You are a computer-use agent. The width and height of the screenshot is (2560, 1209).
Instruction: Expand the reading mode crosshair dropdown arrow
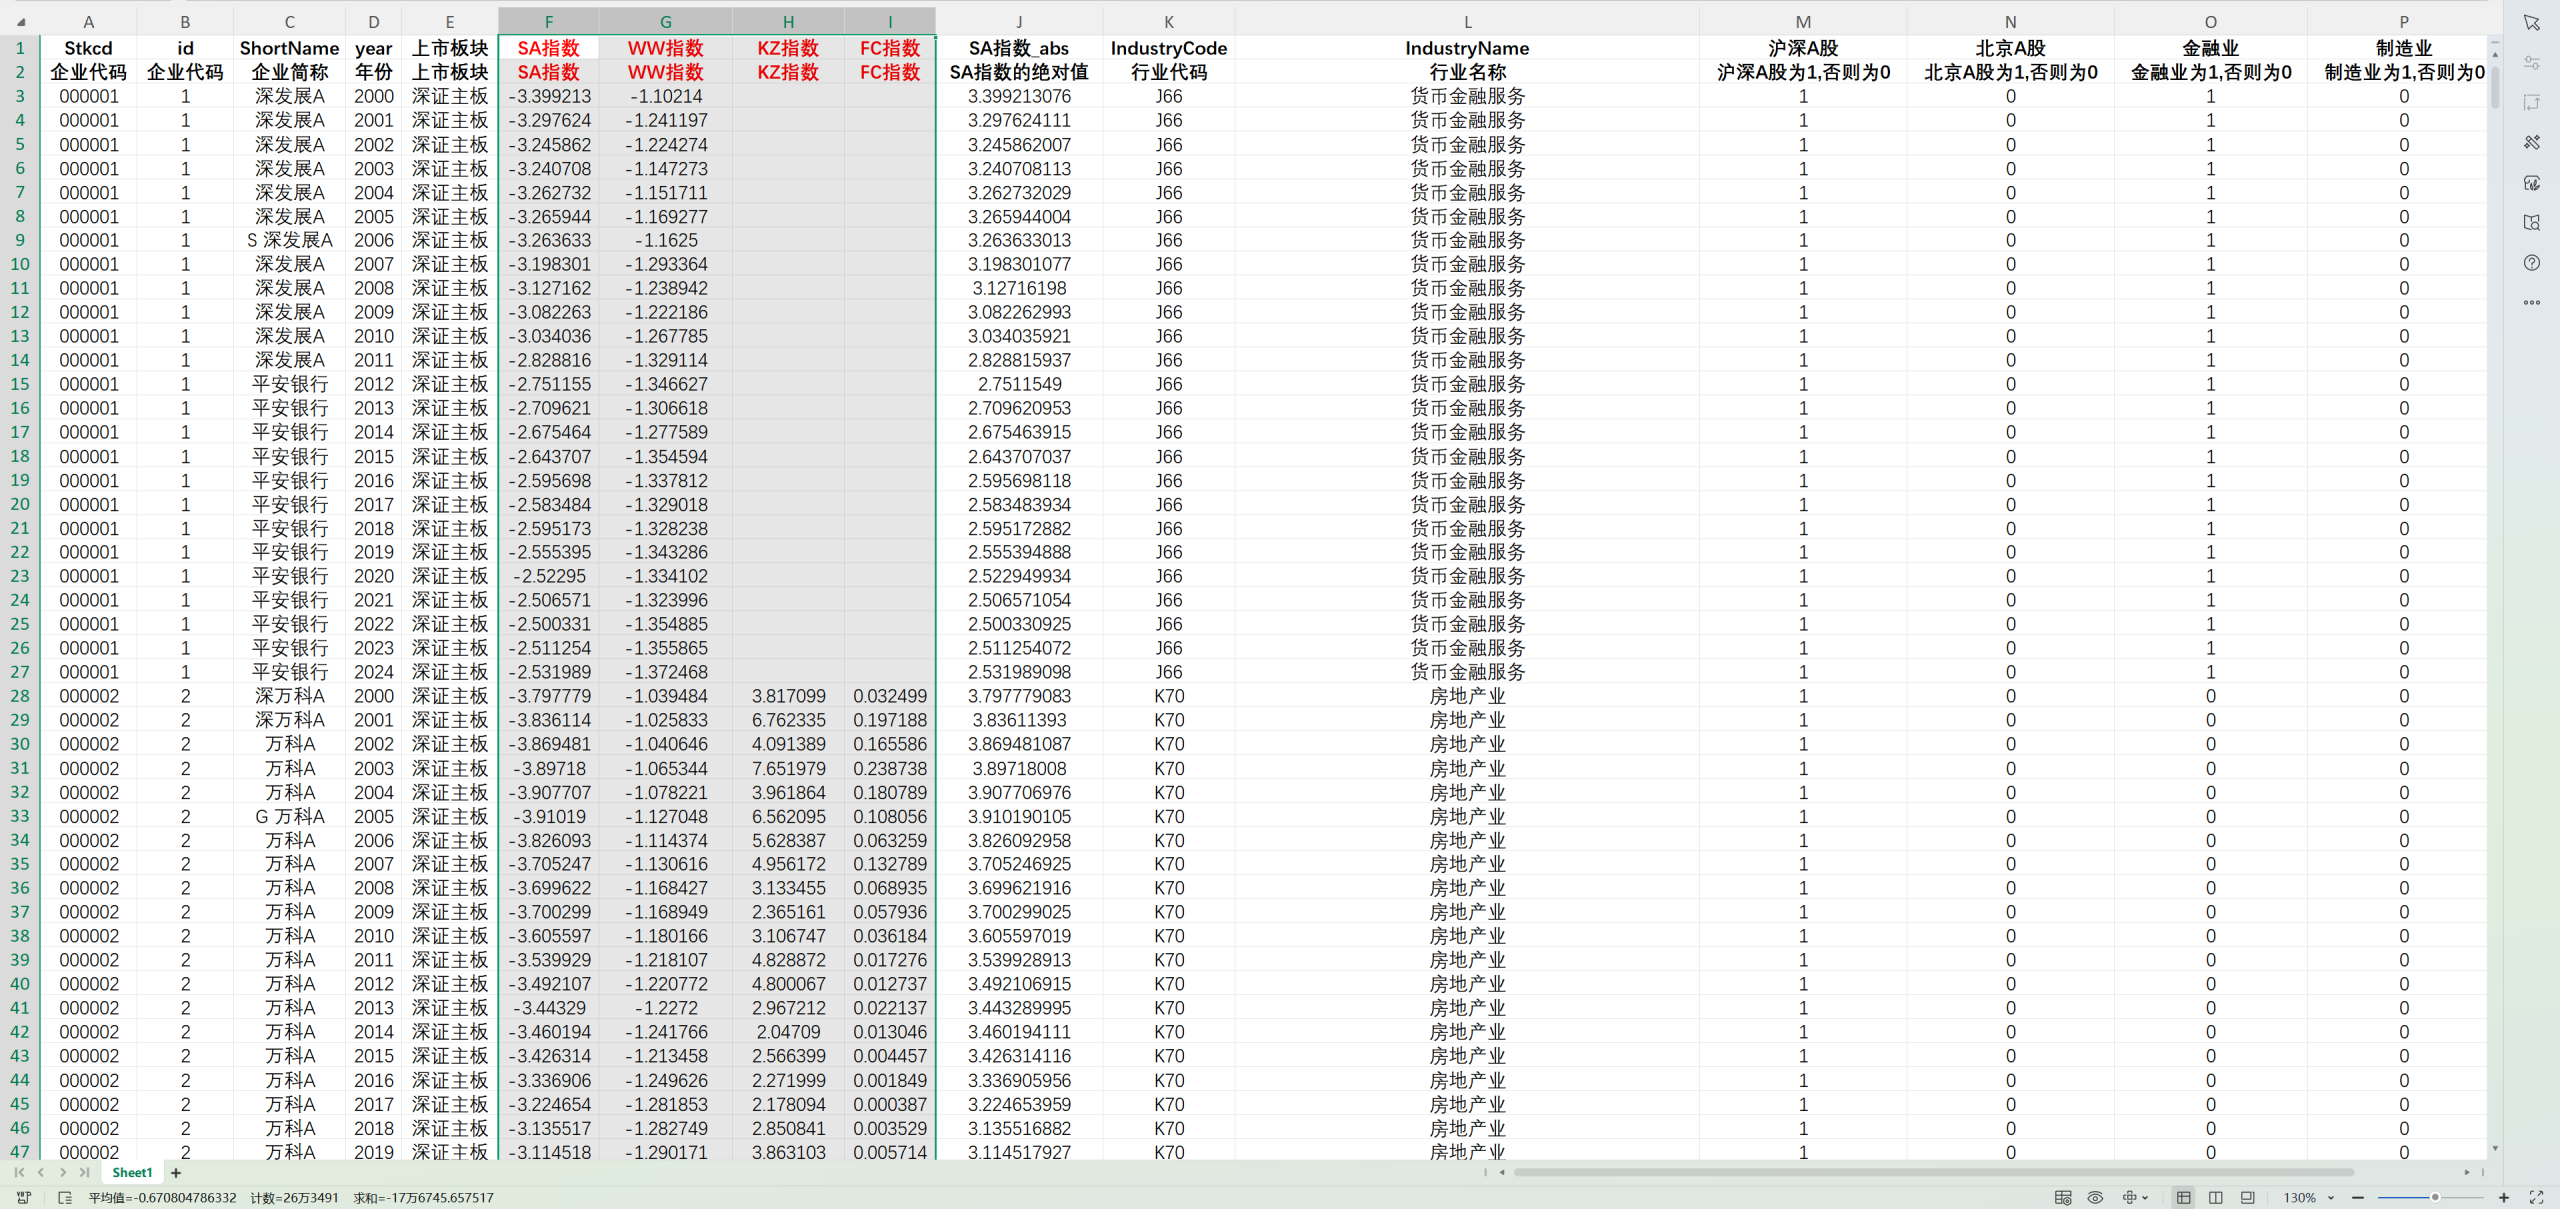(2145, 1198)
